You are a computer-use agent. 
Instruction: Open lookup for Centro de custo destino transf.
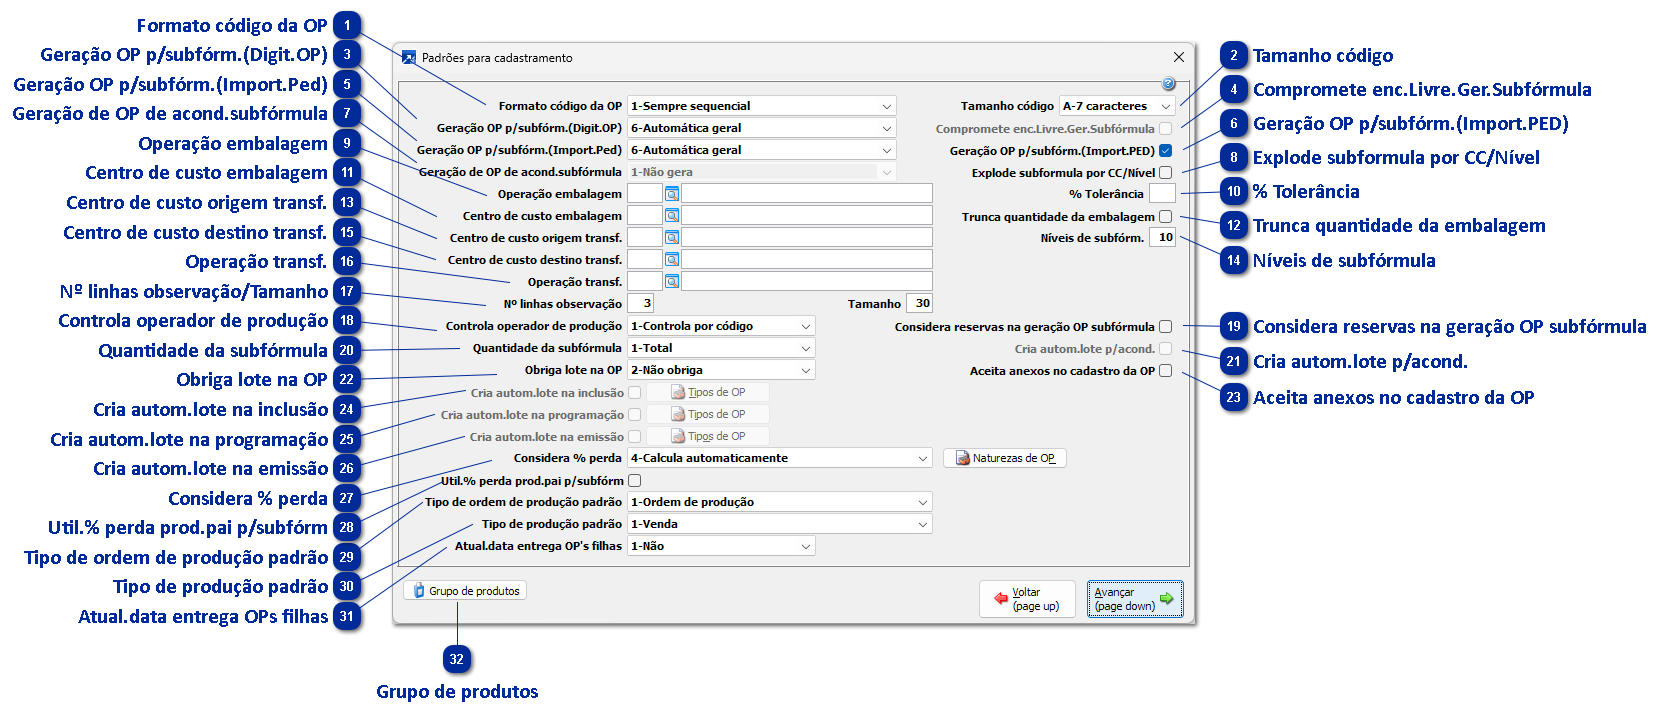coord(672,260)
